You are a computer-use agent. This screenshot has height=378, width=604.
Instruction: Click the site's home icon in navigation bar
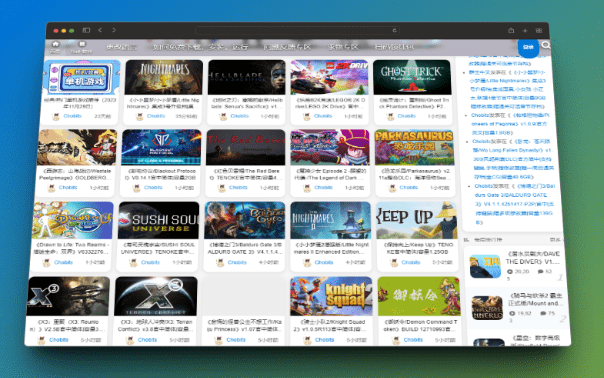pos(55,47)
